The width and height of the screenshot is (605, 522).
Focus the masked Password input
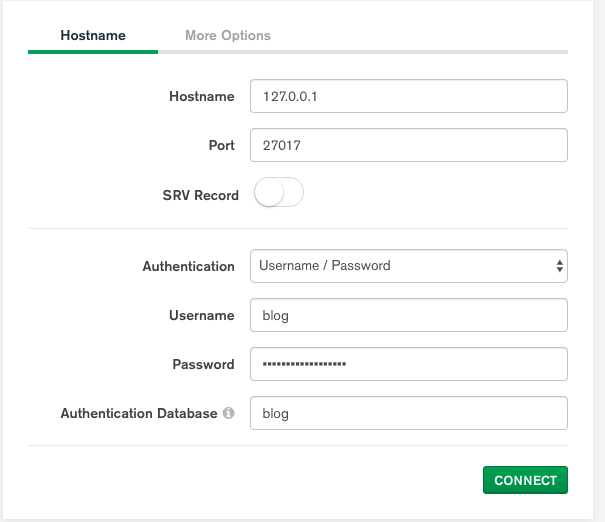[x=408, y=364]
